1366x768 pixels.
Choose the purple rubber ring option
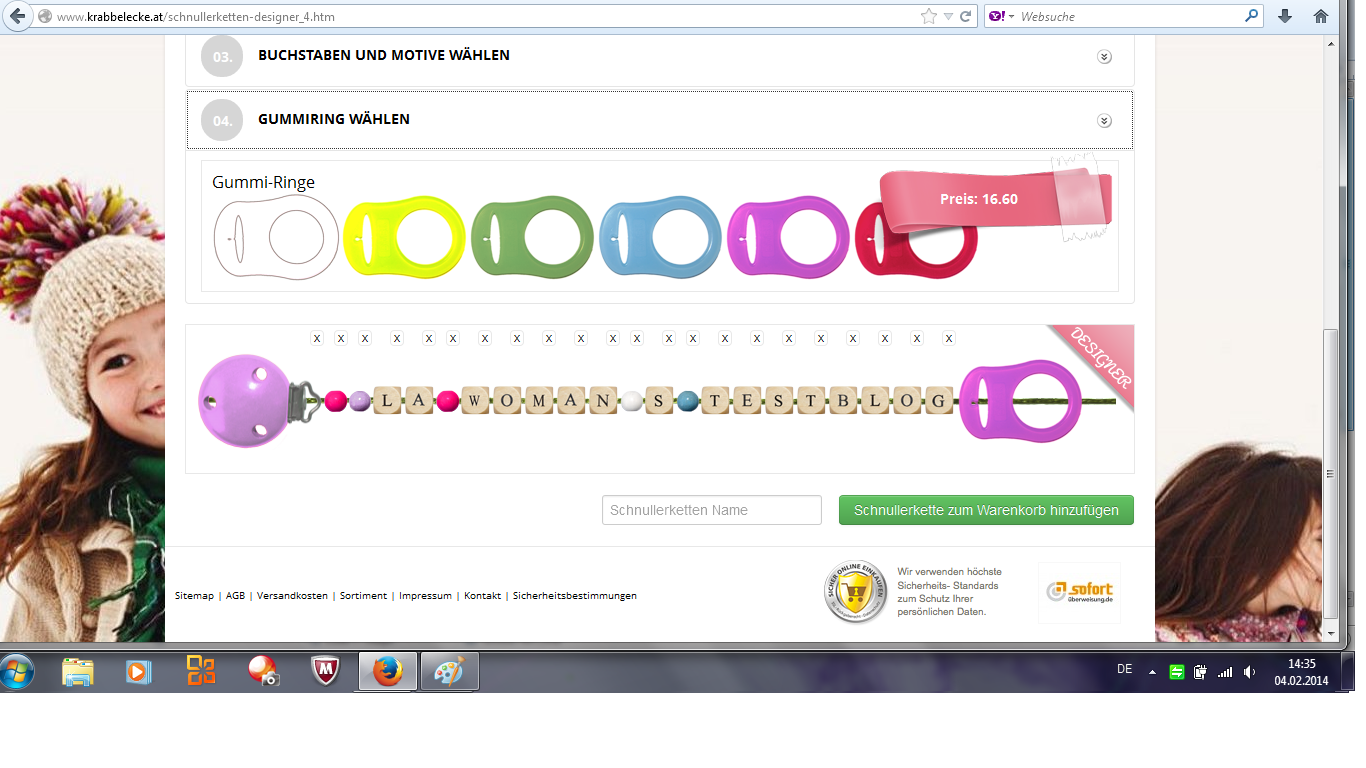tap(788, 237)
